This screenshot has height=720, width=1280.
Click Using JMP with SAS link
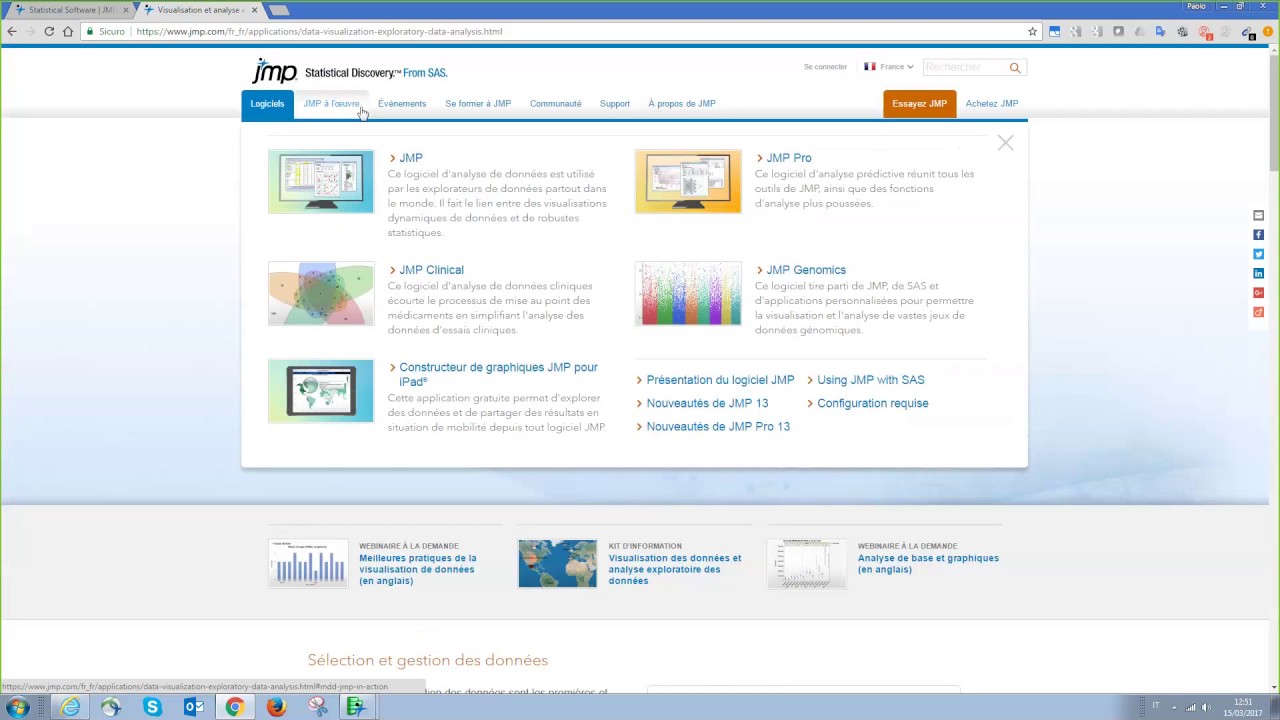point(870,380)
